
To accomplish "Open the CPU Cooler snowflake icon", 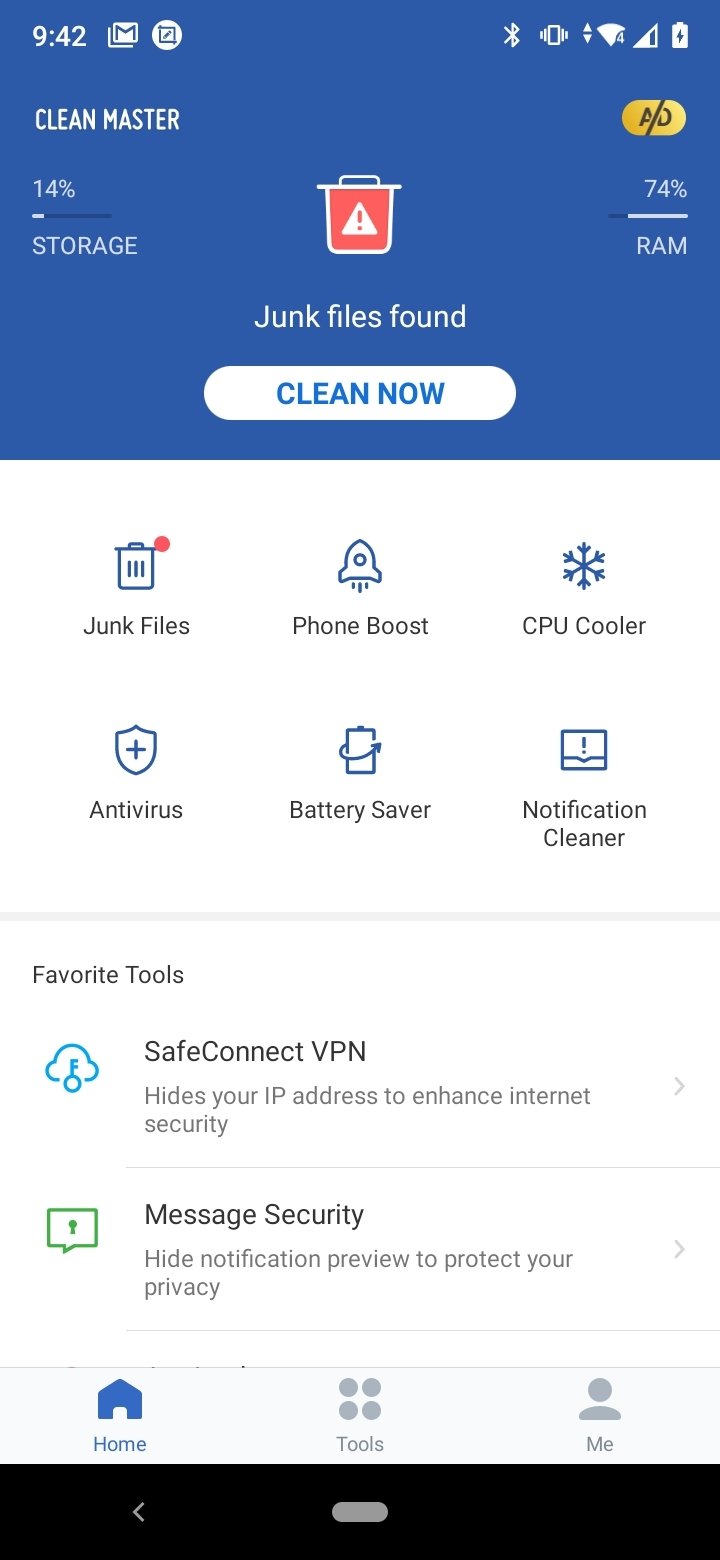I will click(584, 565).
